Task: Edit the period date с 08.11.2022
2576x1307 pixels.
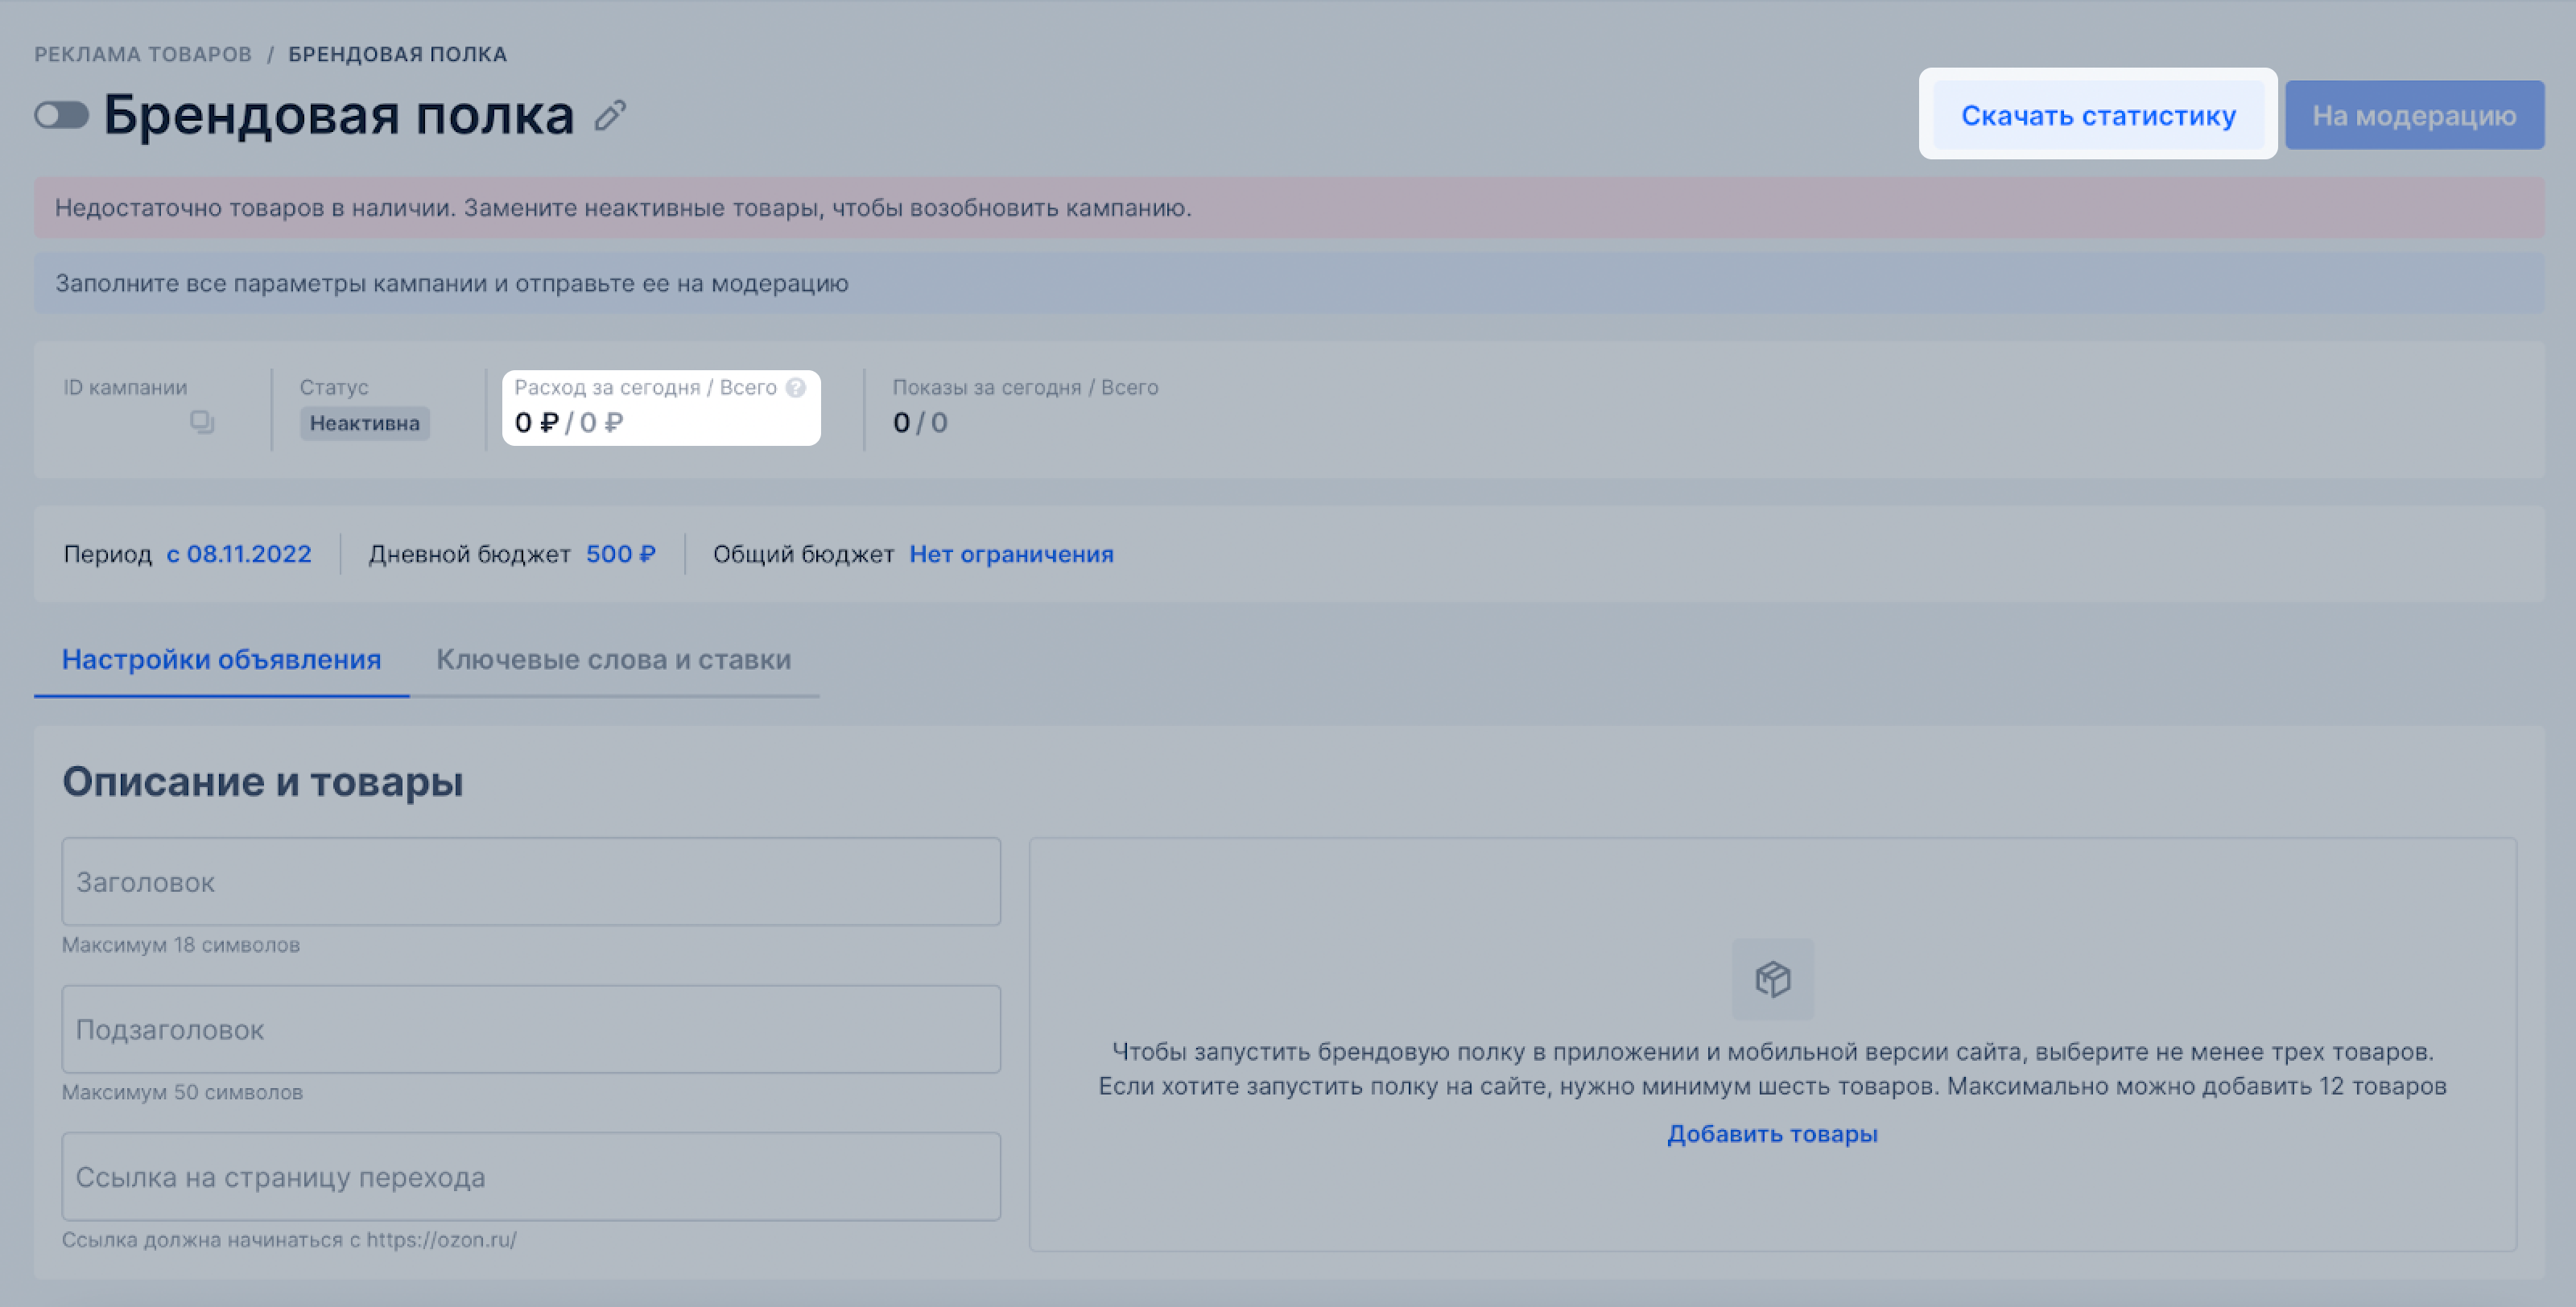Action: tap(239, 554)
